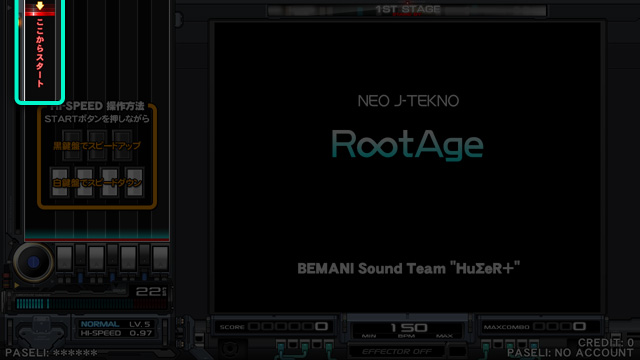Screen dimensions: 640x360
Task: Click the STARTボタンを押しながら instruction
Action: [x=97, y=119]
